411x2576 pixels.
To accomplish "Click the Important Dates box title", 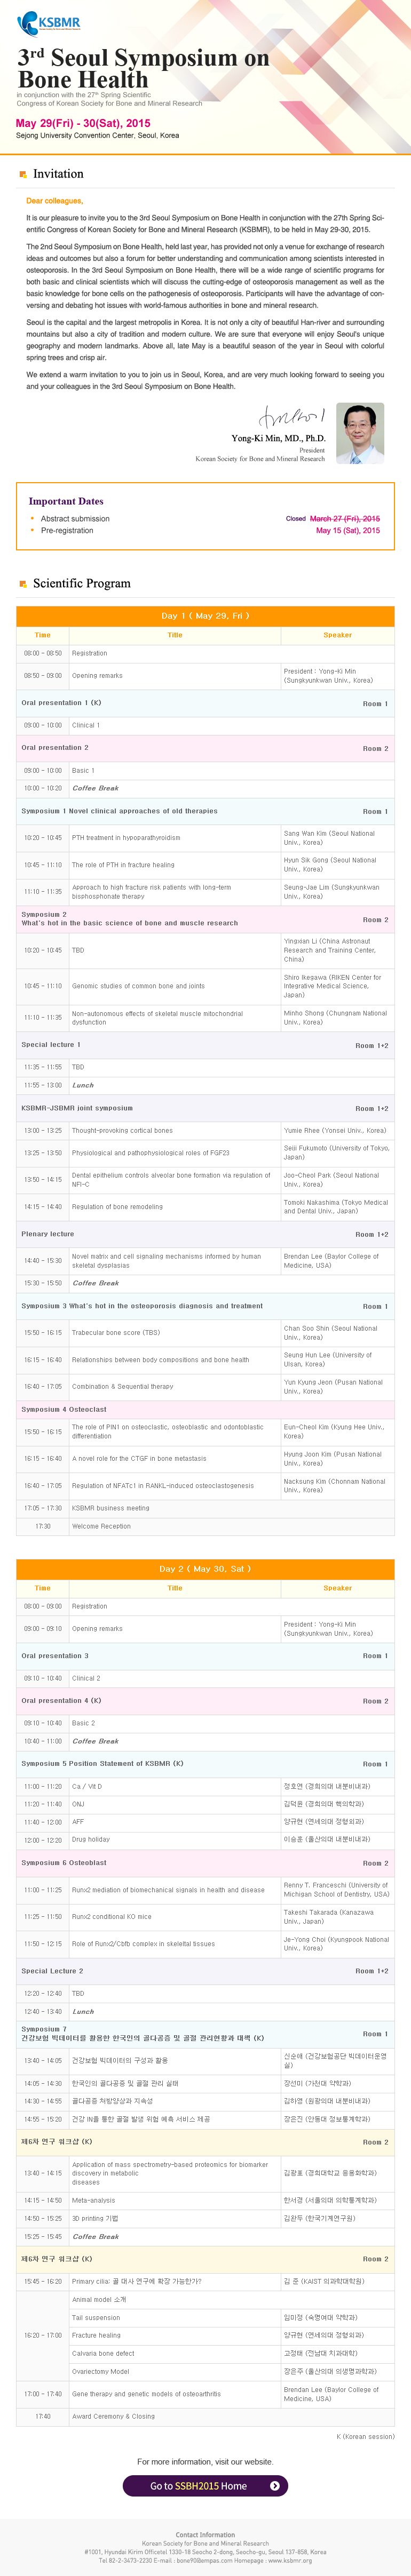I will point(66,501).
